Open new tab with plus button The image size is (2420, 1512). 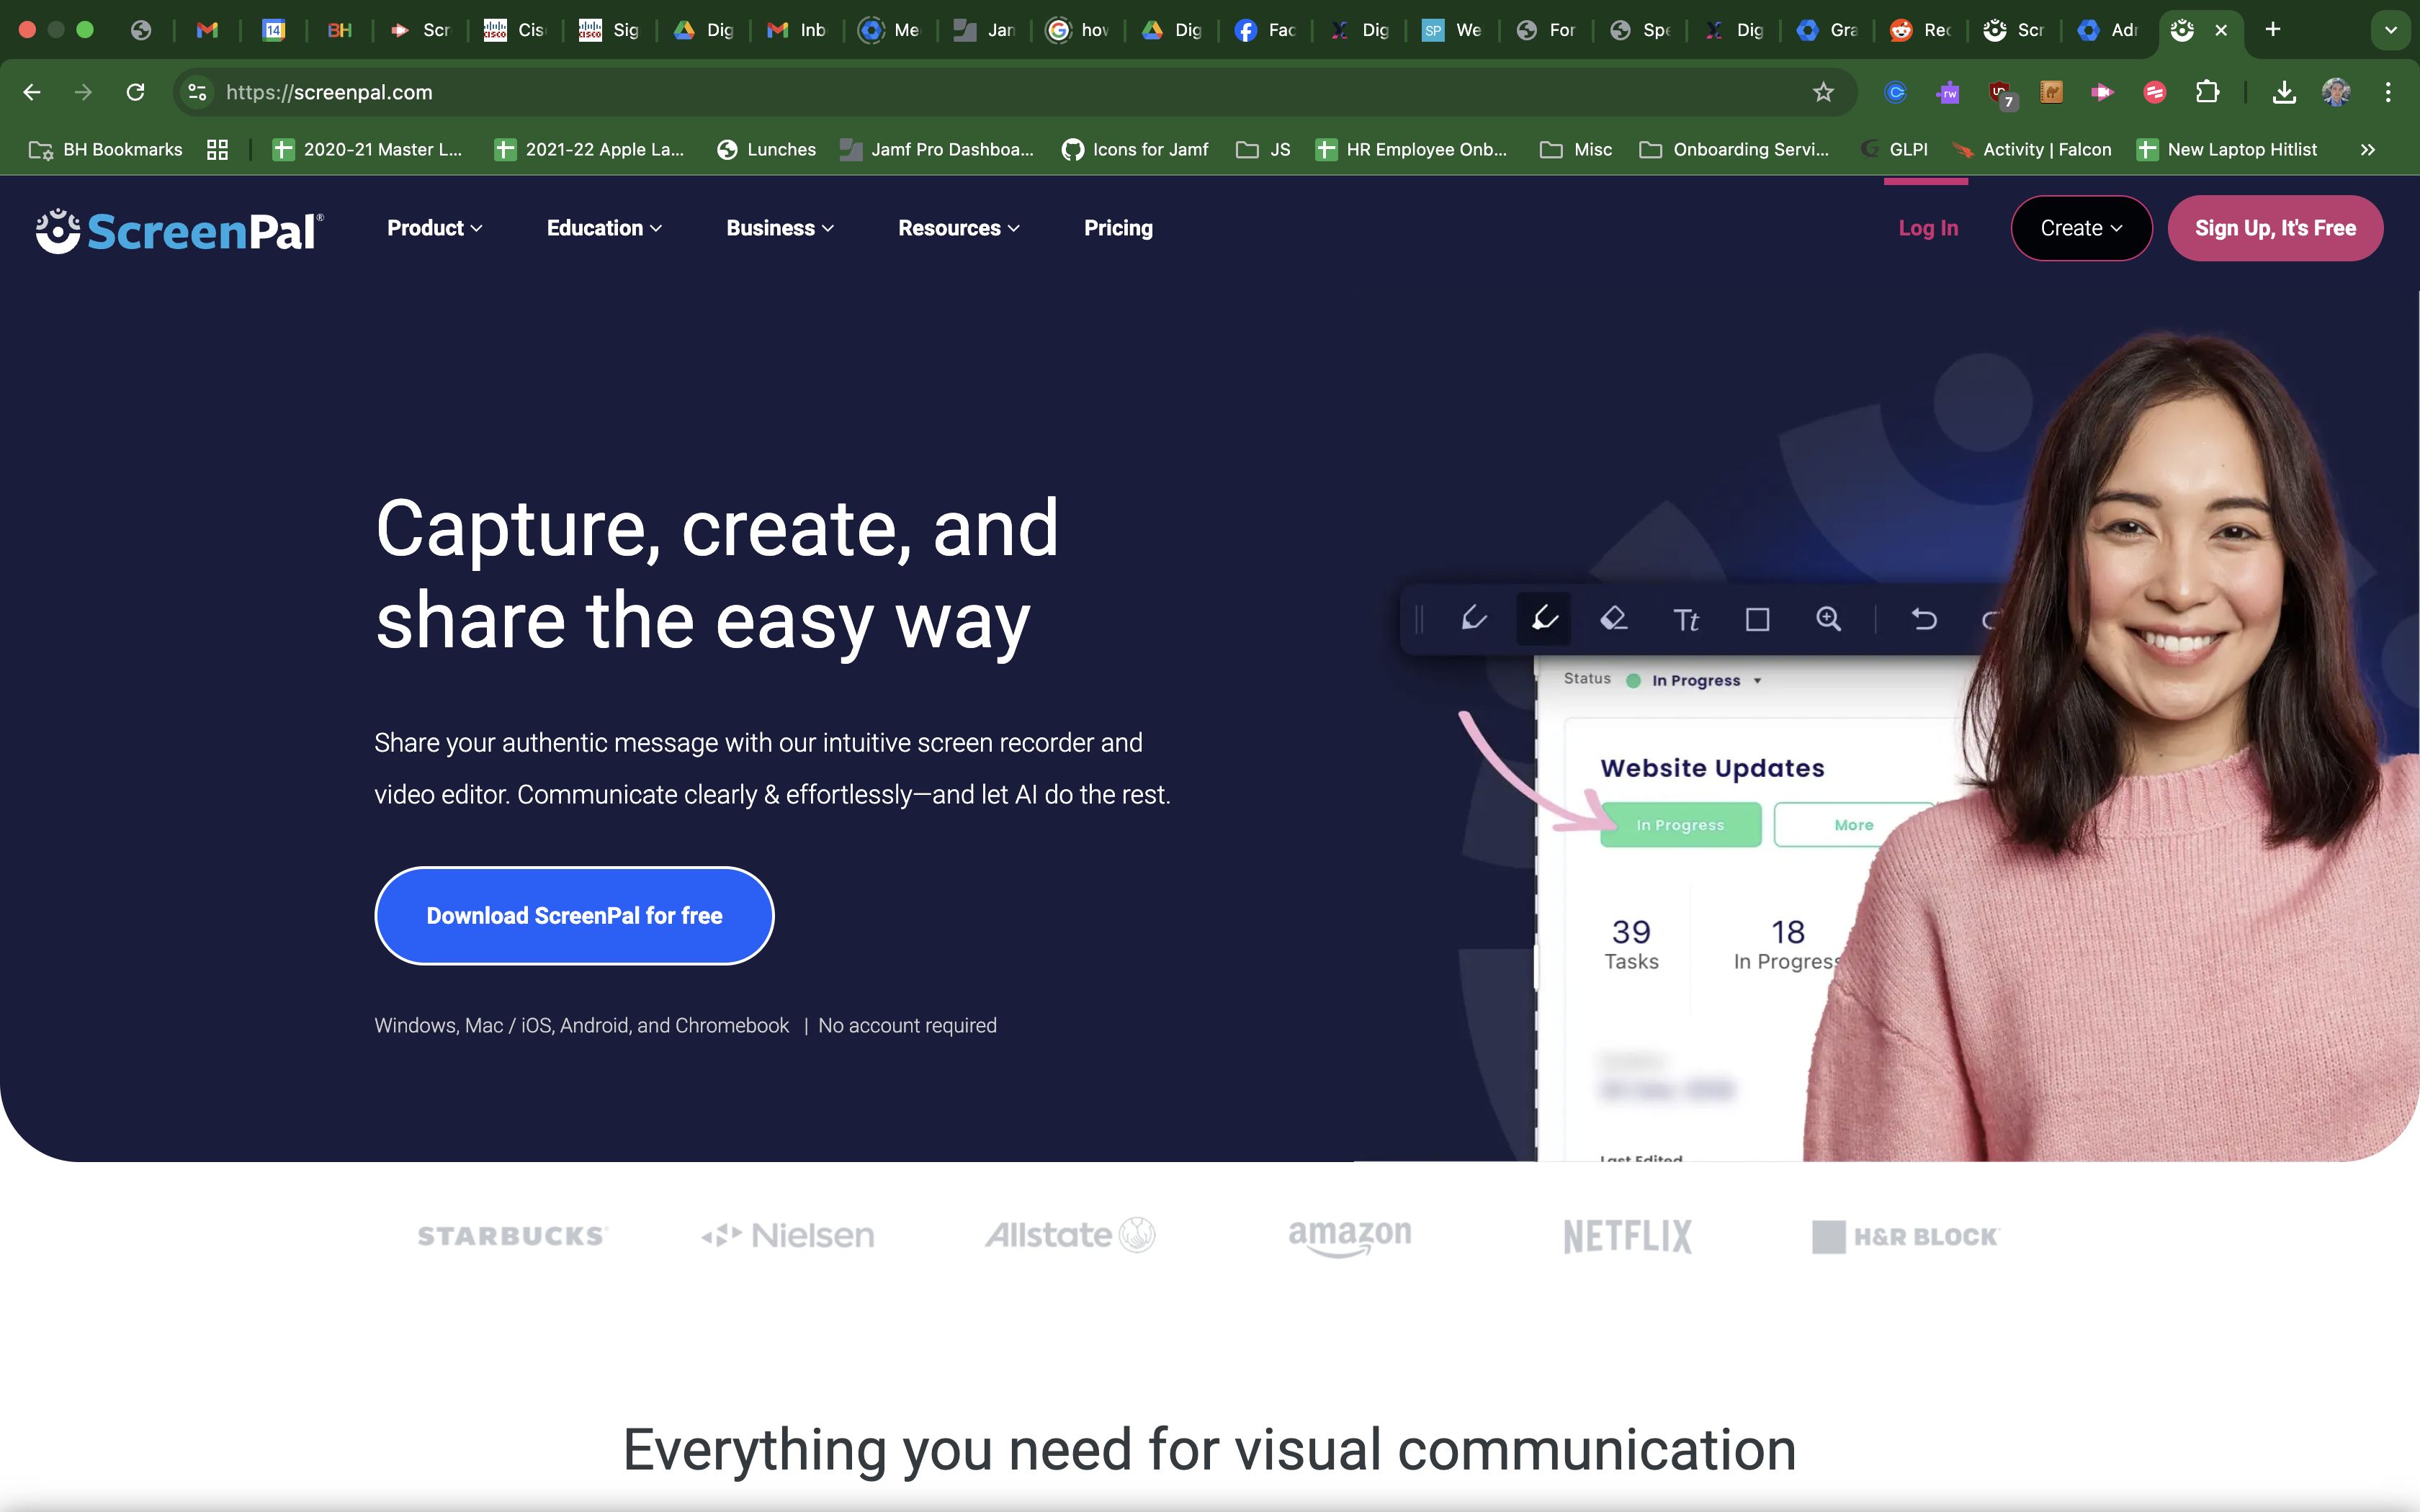[2273, 30]
